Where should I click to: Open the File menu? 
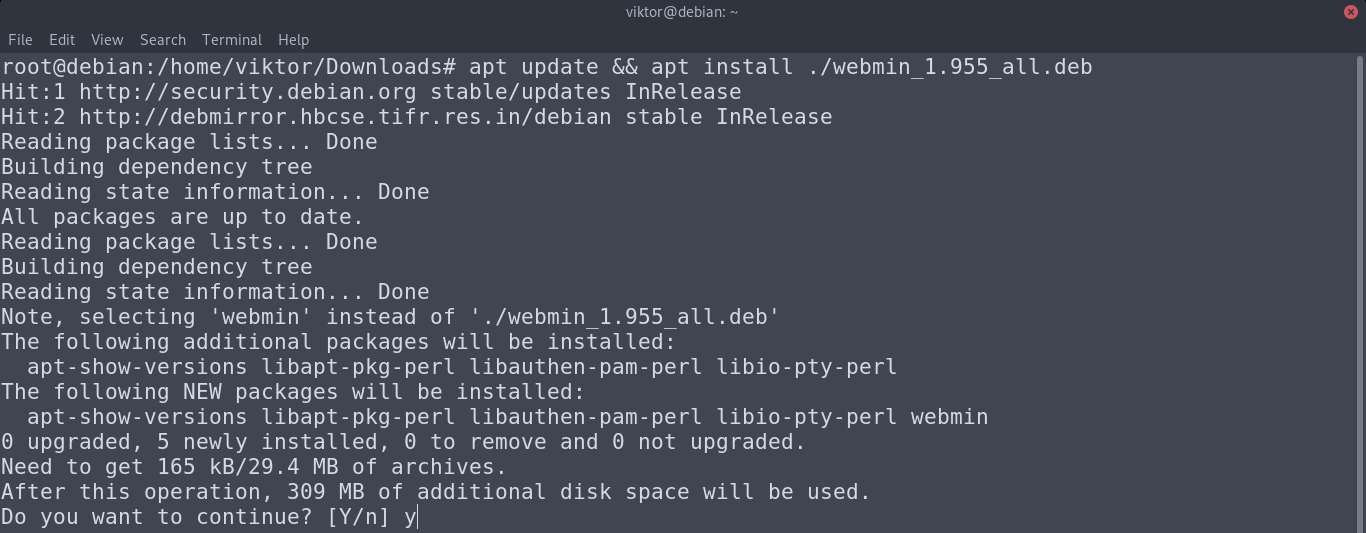point(20,40)
